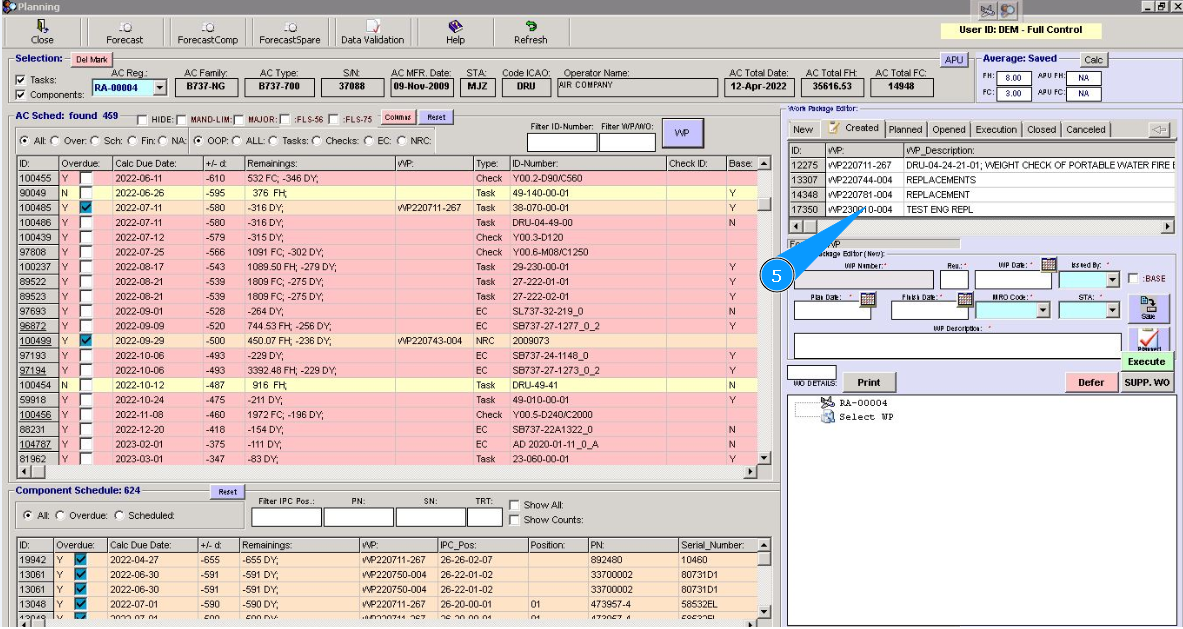Viewport: 1183px width, 629px height.
Task: Open the MRO Code dropdown
Action: click(x=1043, y=311)
